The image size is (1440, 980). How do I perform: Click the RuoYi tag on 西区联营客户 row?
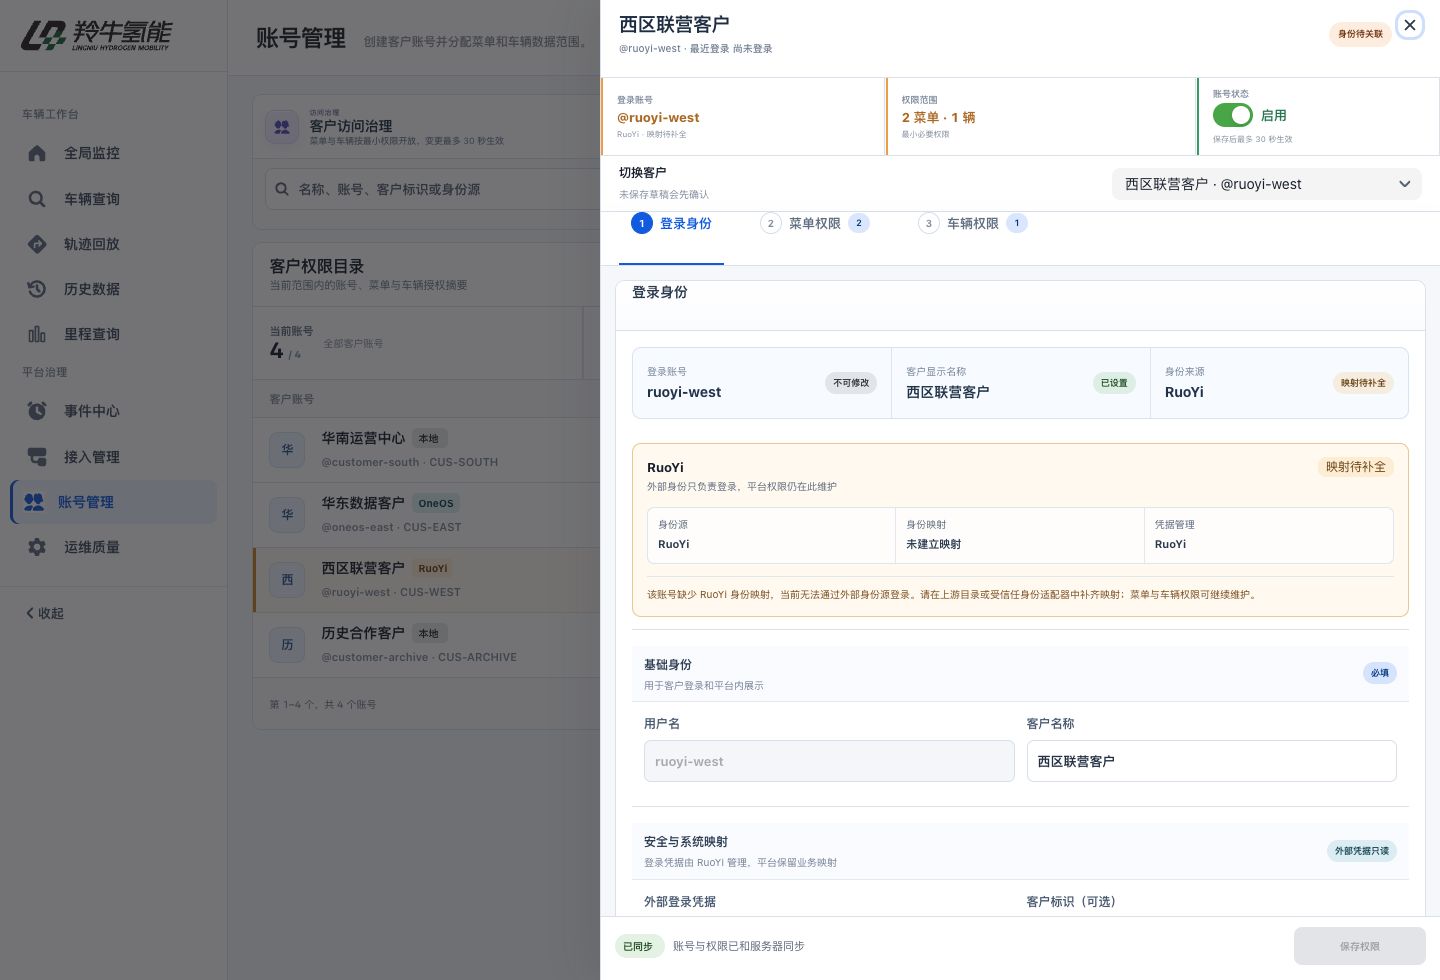pos(433,568)
